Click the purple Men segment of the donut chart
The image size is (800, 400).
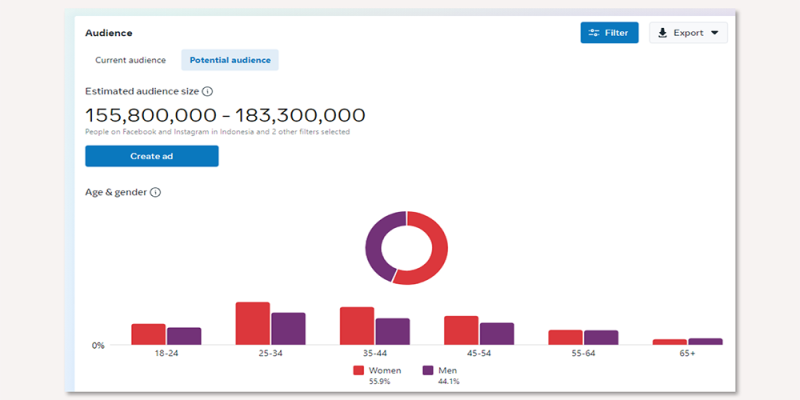pyautogui.click(x=376, y=244)
